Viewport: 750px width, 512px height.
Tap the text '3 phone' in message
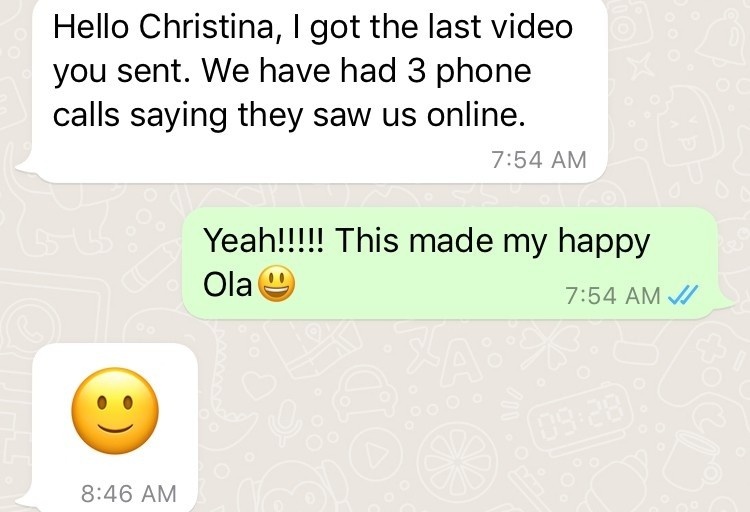tap(469, 71)
